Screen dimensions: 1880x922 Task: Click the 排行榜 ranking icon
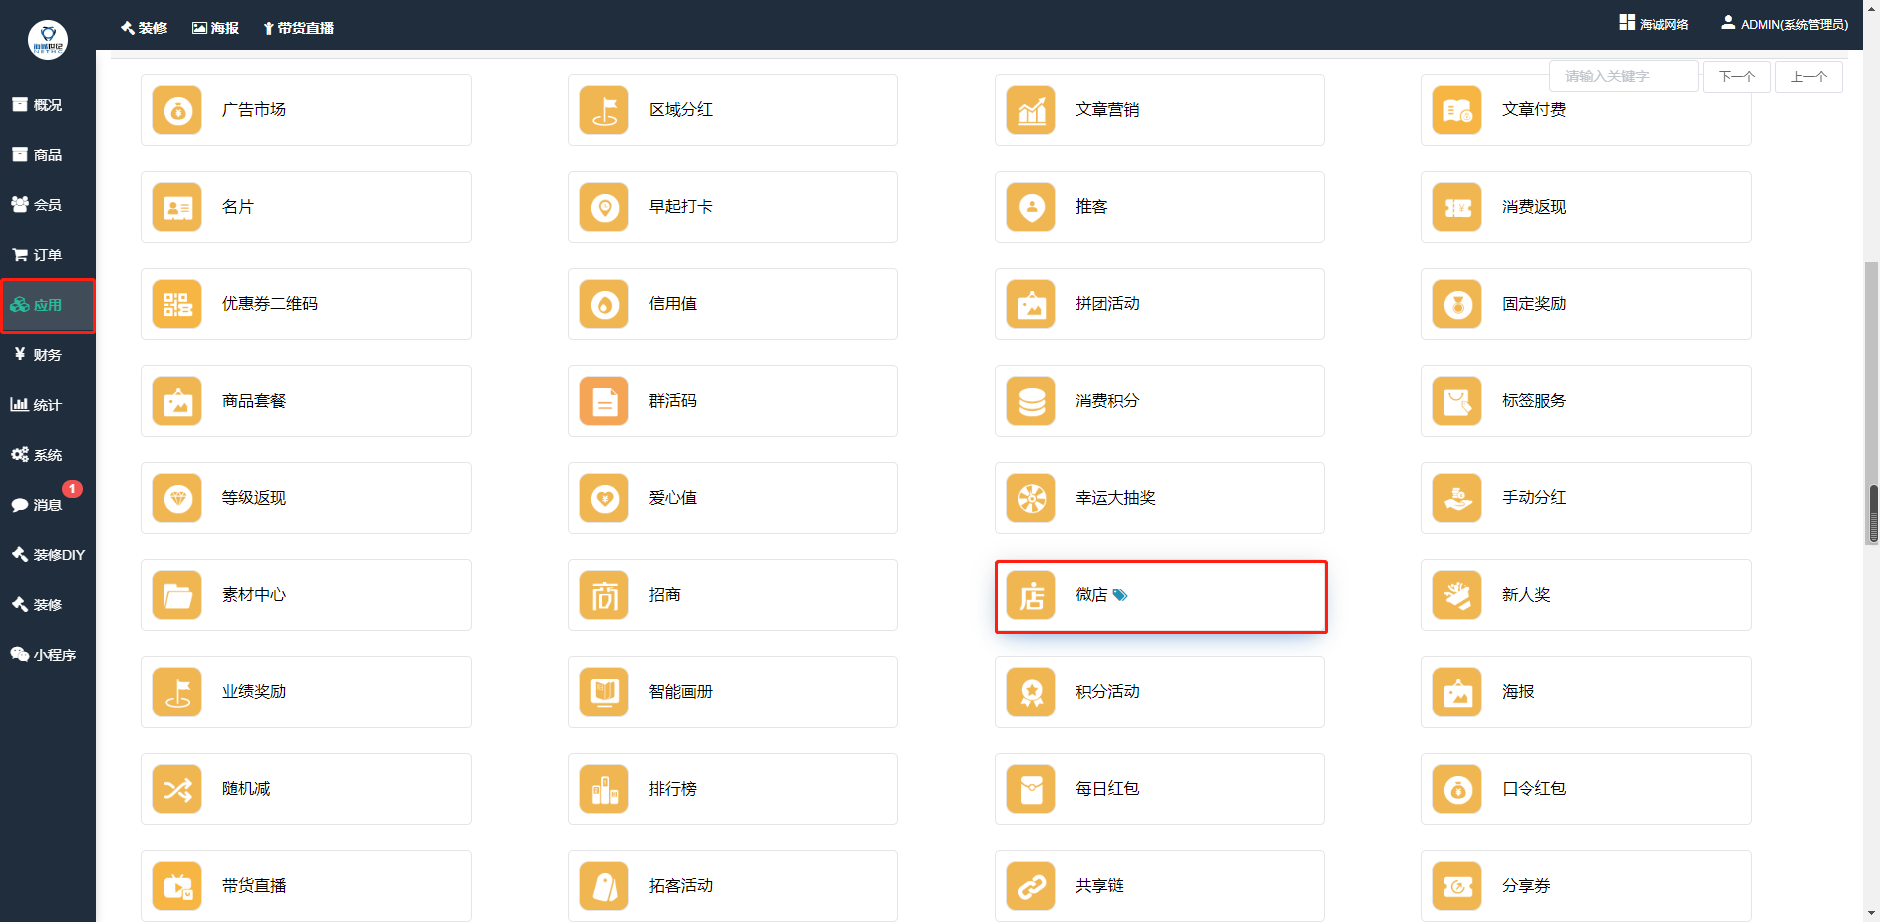pyautogui.click(x=604, y=789)
